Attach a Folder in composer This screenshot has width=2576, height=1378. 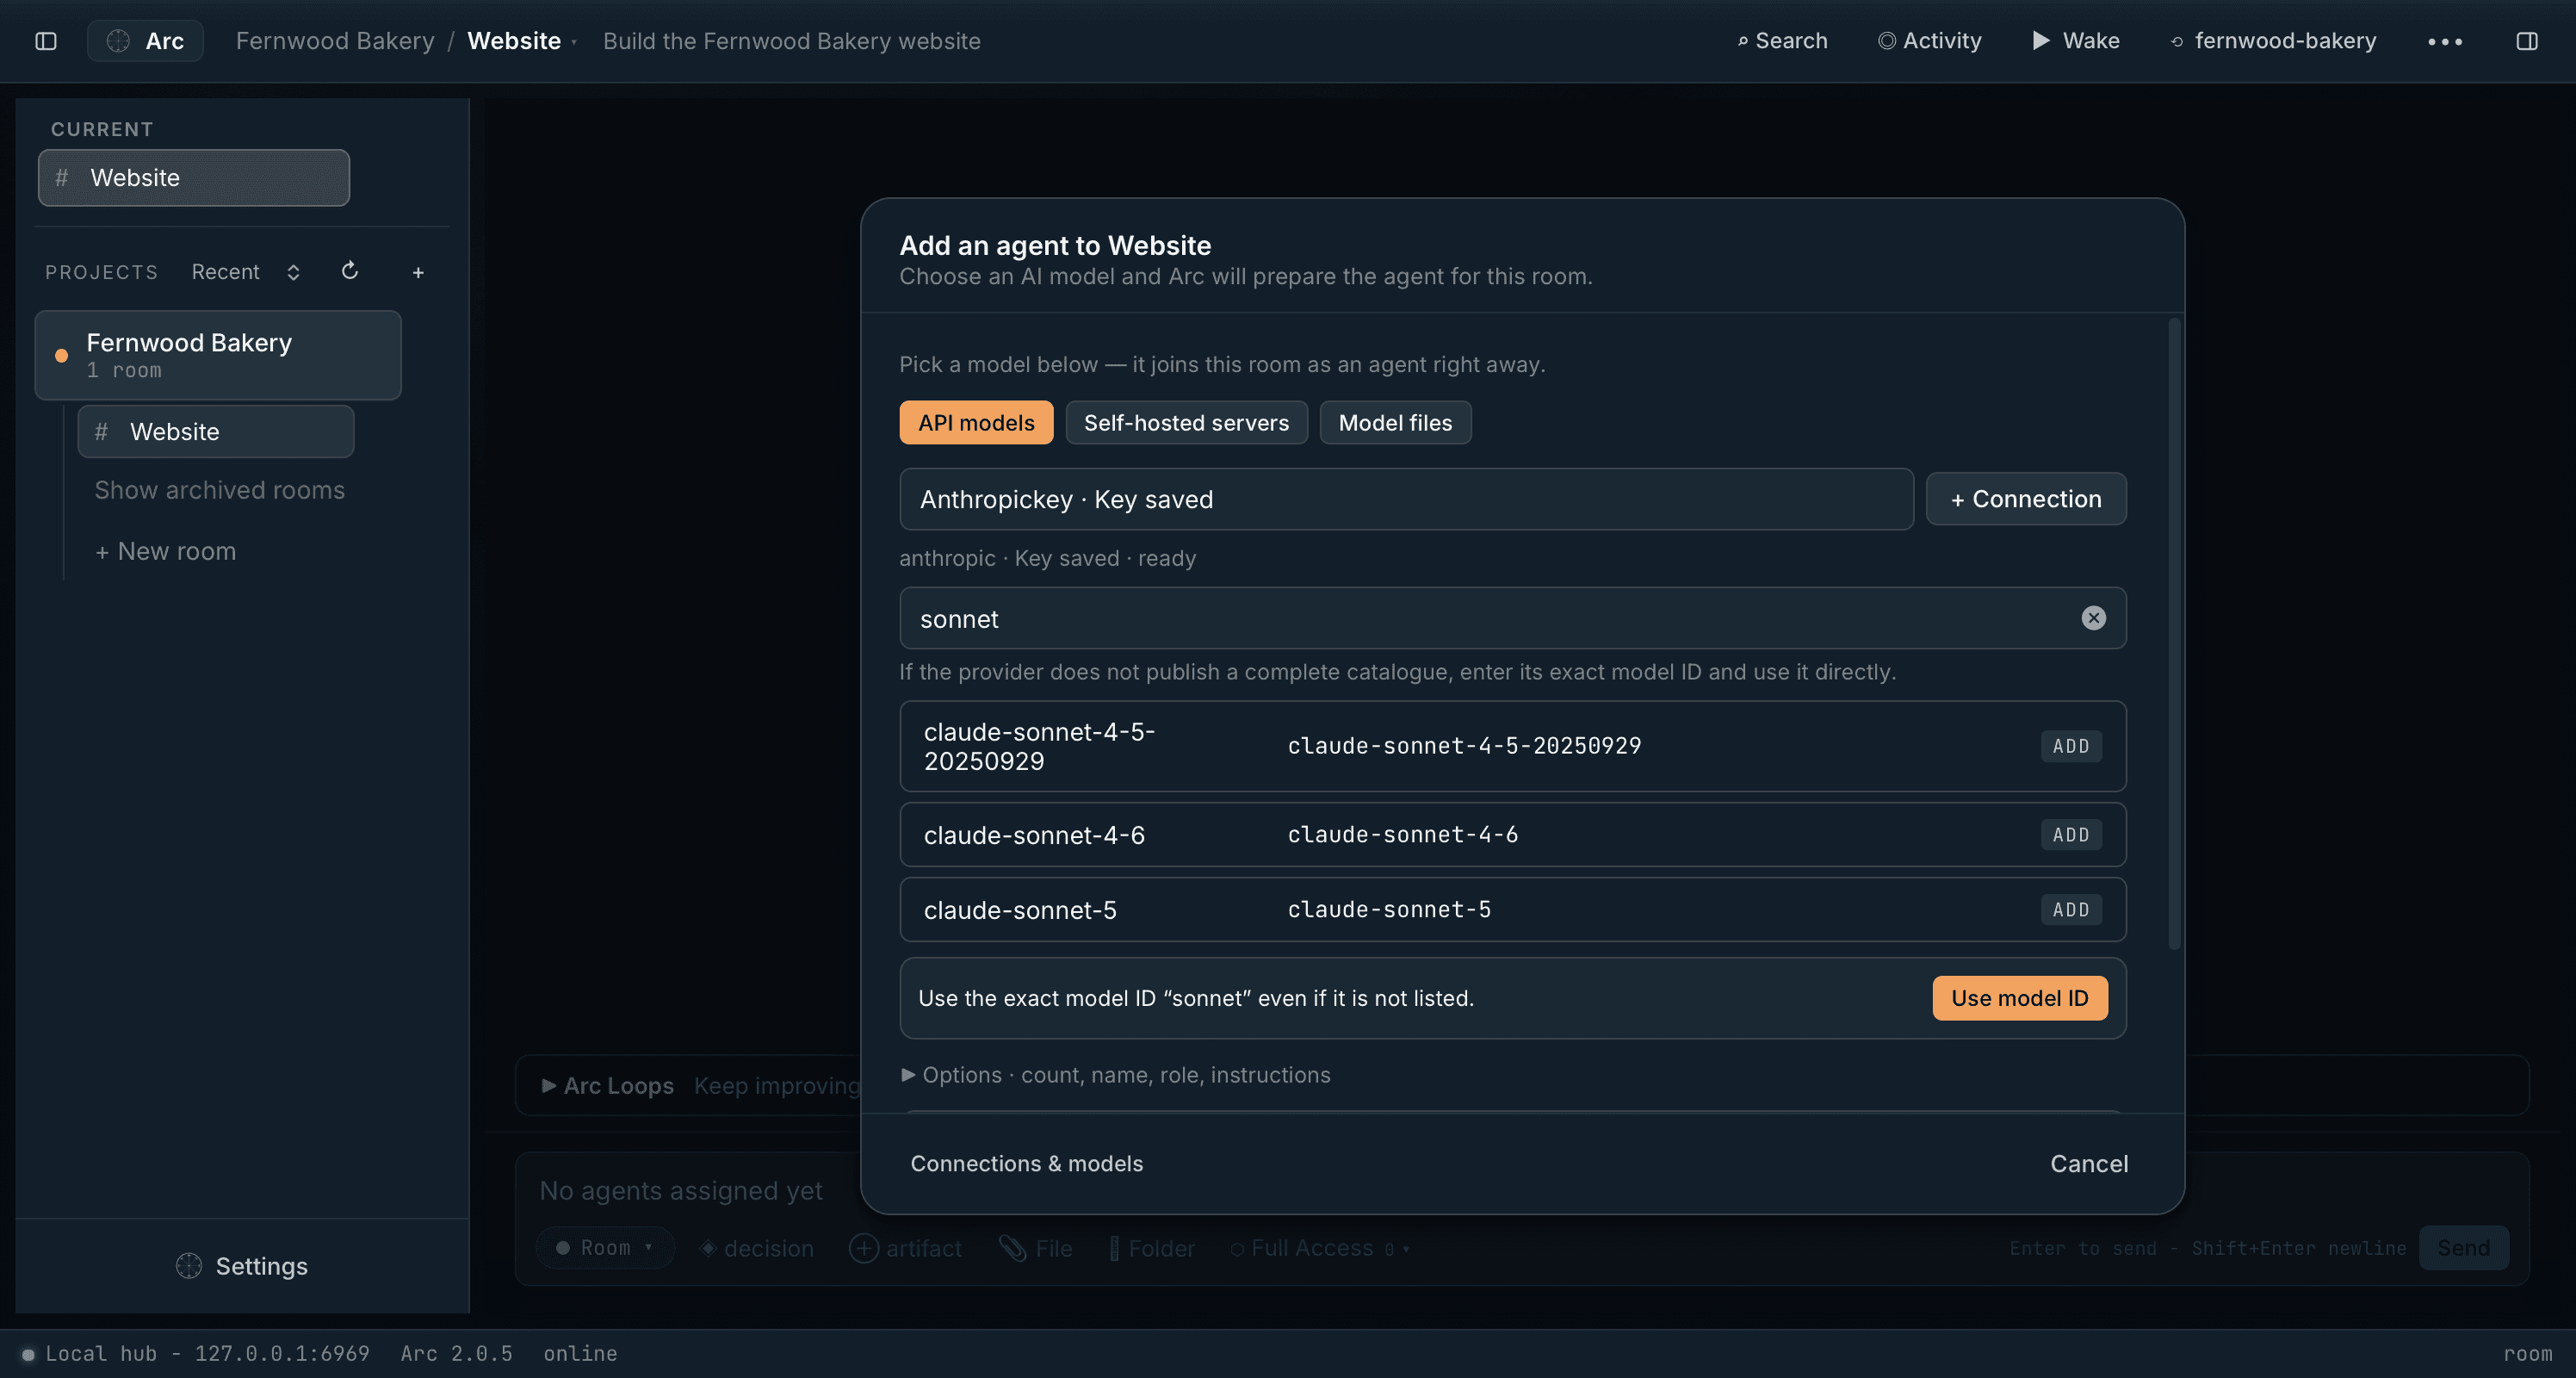(1152, 1248)
